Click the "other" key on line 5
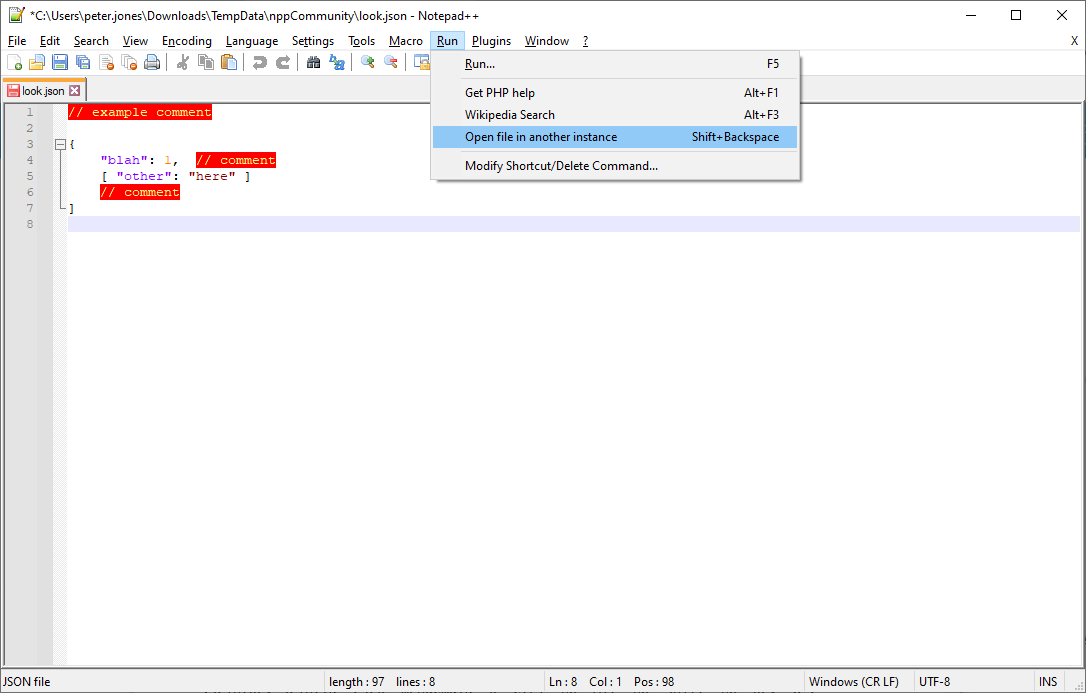The height and width of the screenshot is (693, 1086). pos(143,176)
